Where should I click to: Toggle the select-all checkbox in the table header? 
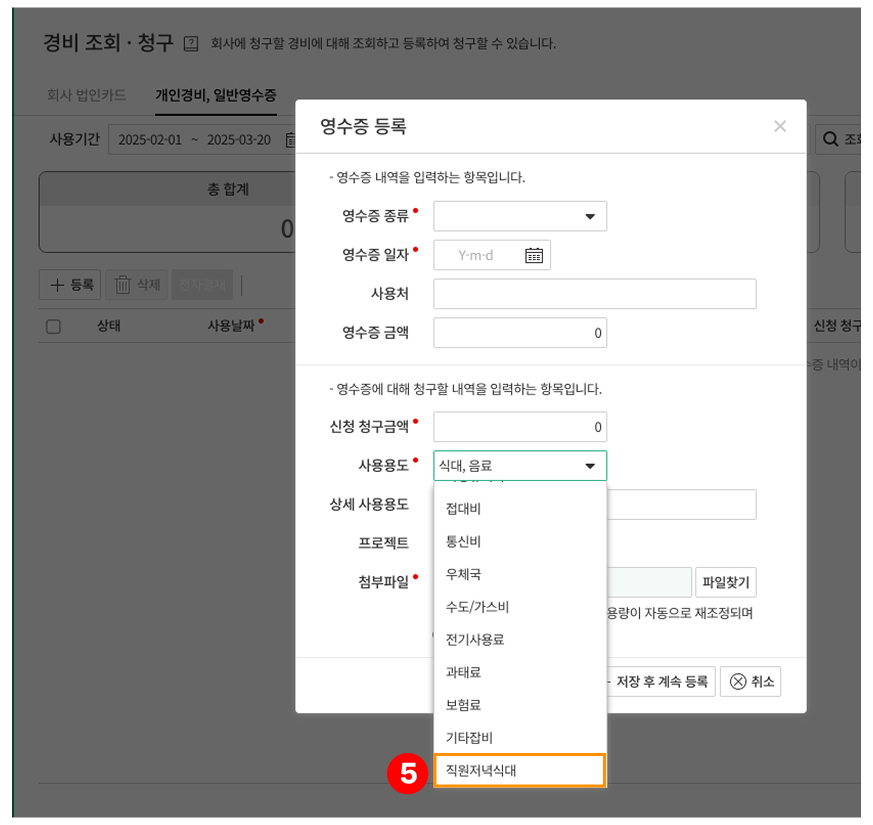click(x=53, y=326)
